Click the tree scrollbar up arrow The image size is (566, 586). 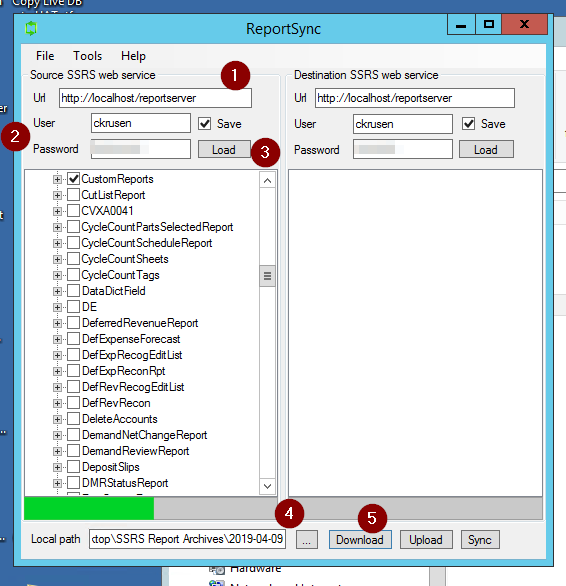[267, 181]
